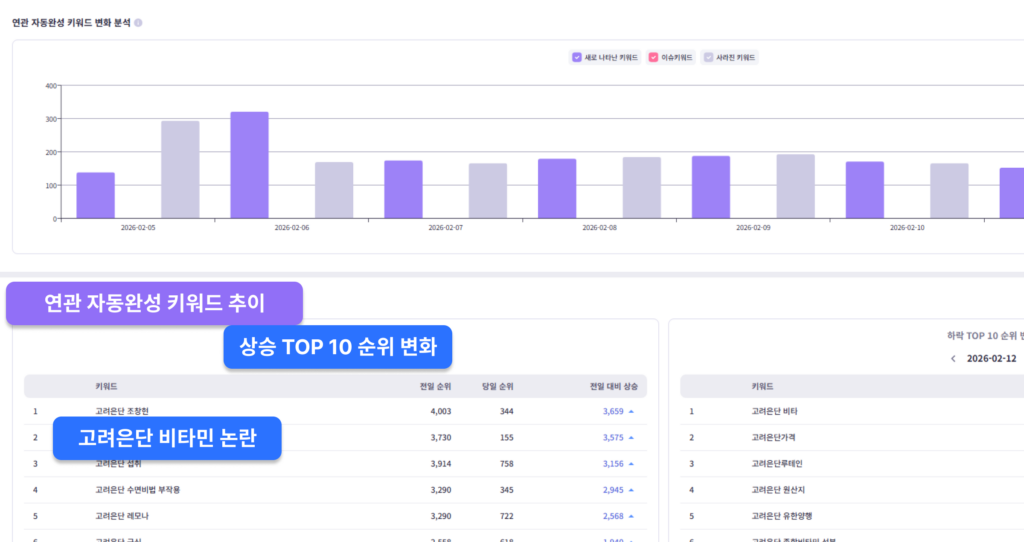Open keyword 고려은단 조창현
1024x542 pixels.
click(x=122, y=411)
